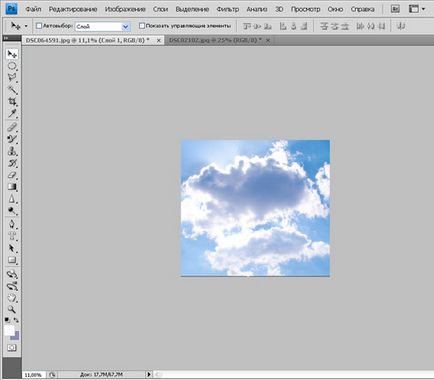Click the Photoshop Ps application logo
434x380 pixels.
[x=11, y=9]
